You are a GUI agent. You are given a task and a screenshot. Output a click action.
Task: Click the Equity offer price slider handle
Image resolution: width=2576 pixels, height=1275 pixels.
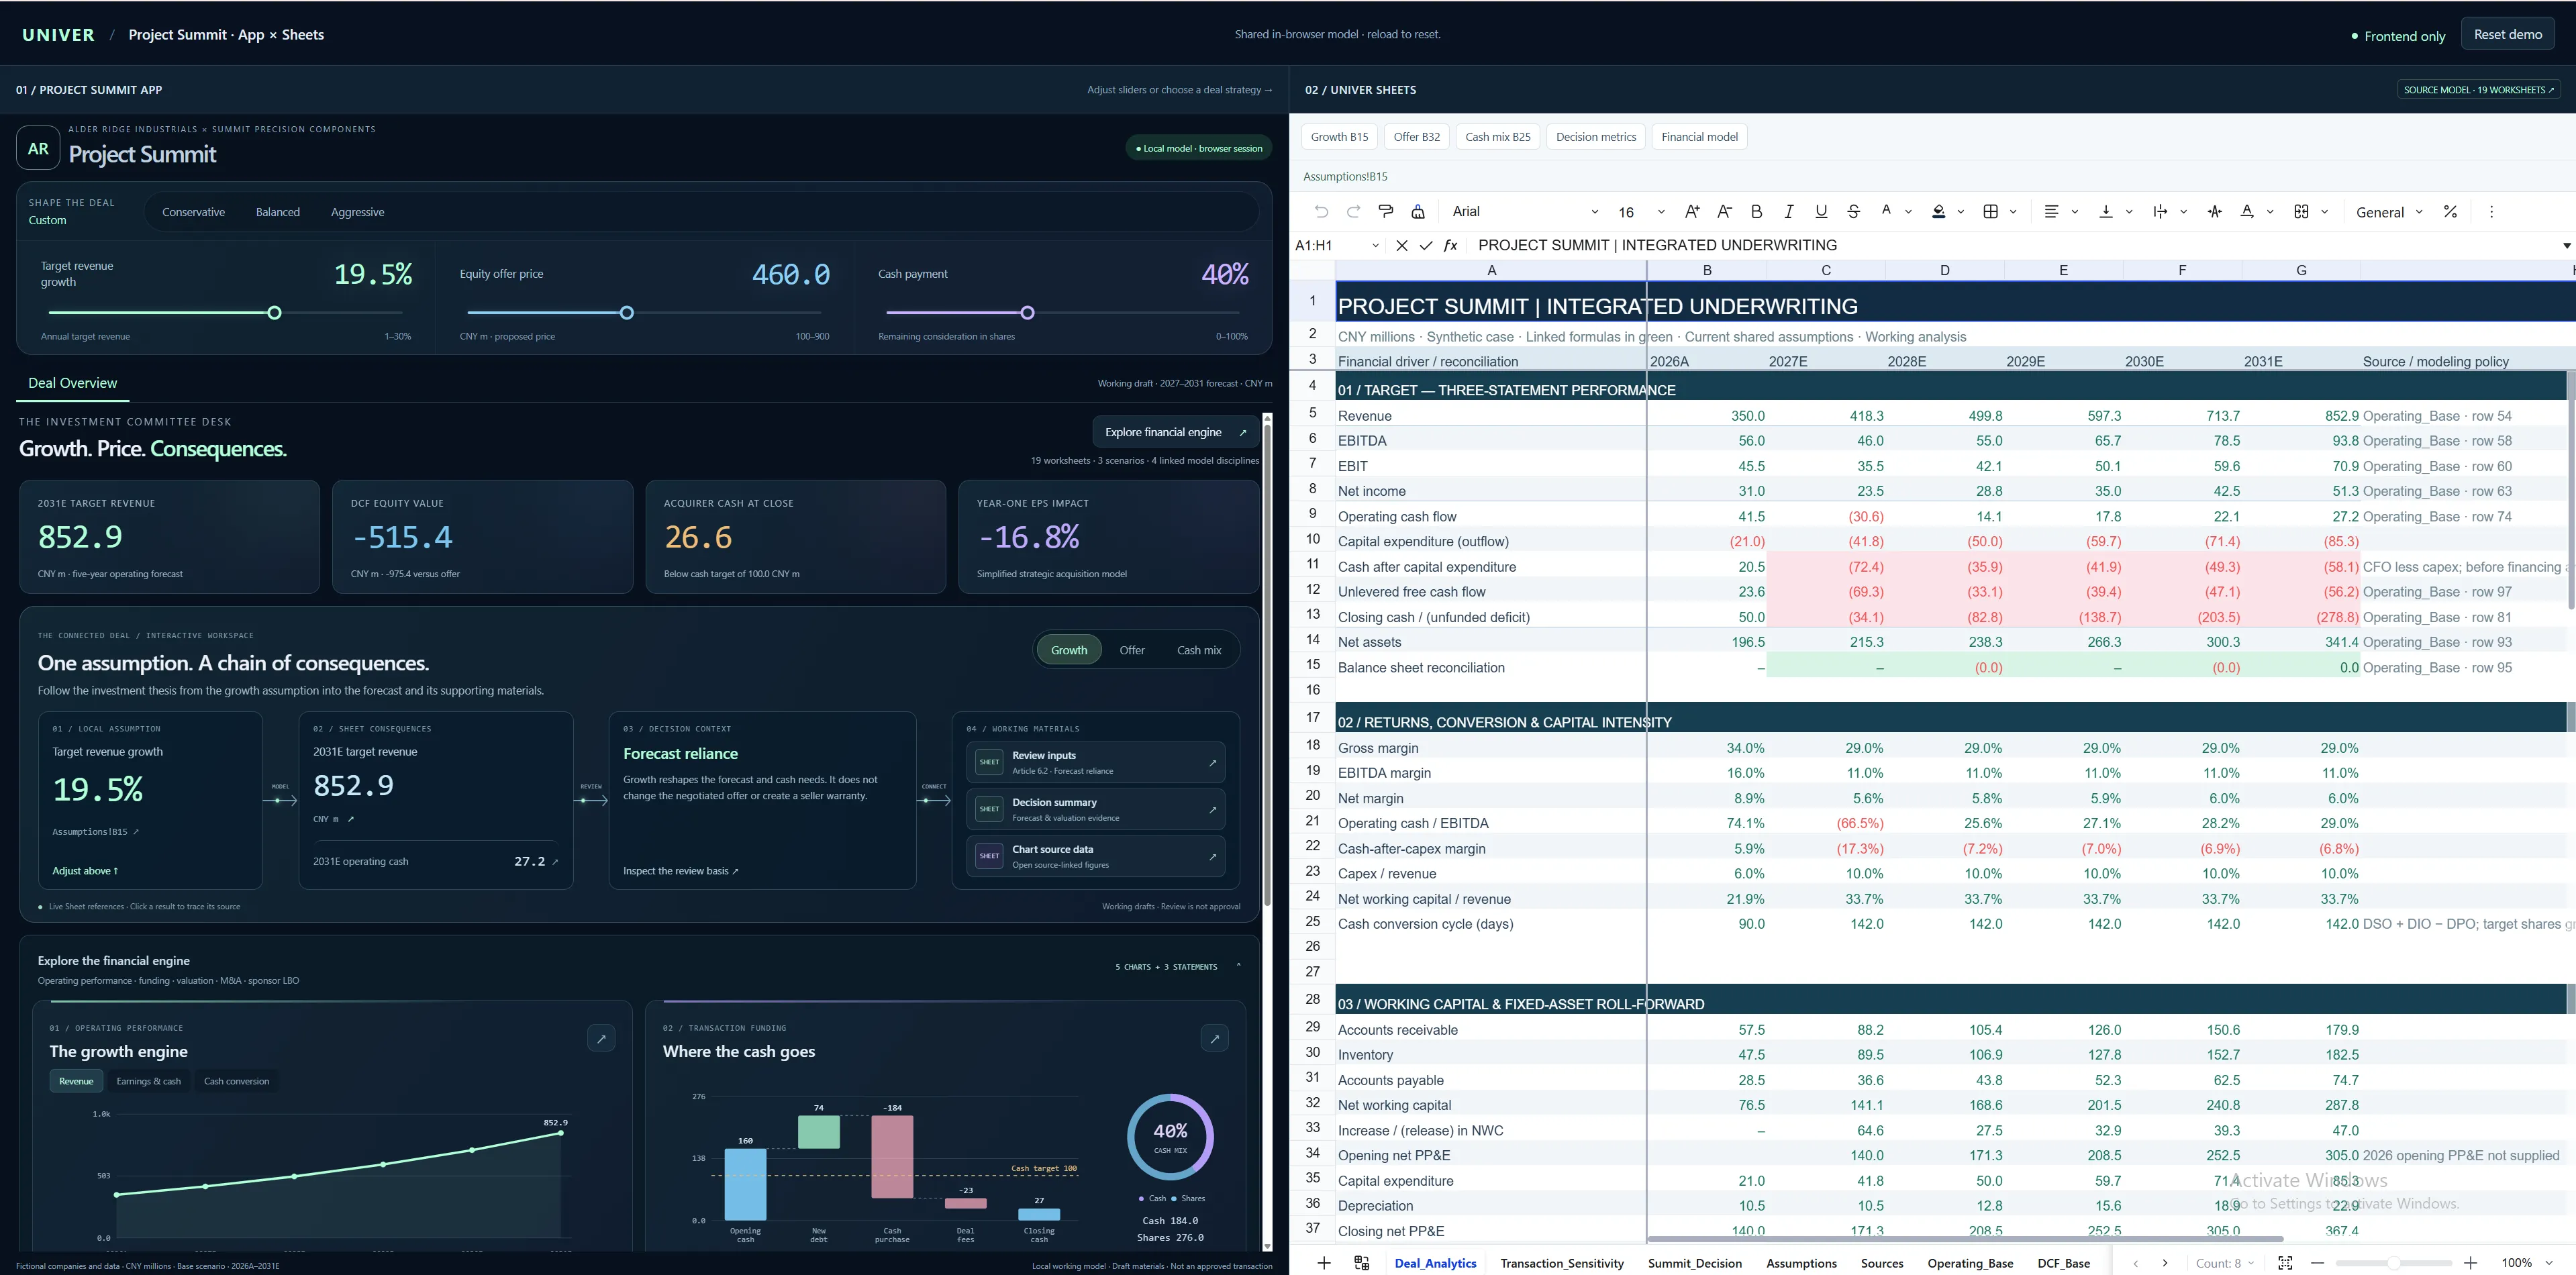tap(627, 313)
